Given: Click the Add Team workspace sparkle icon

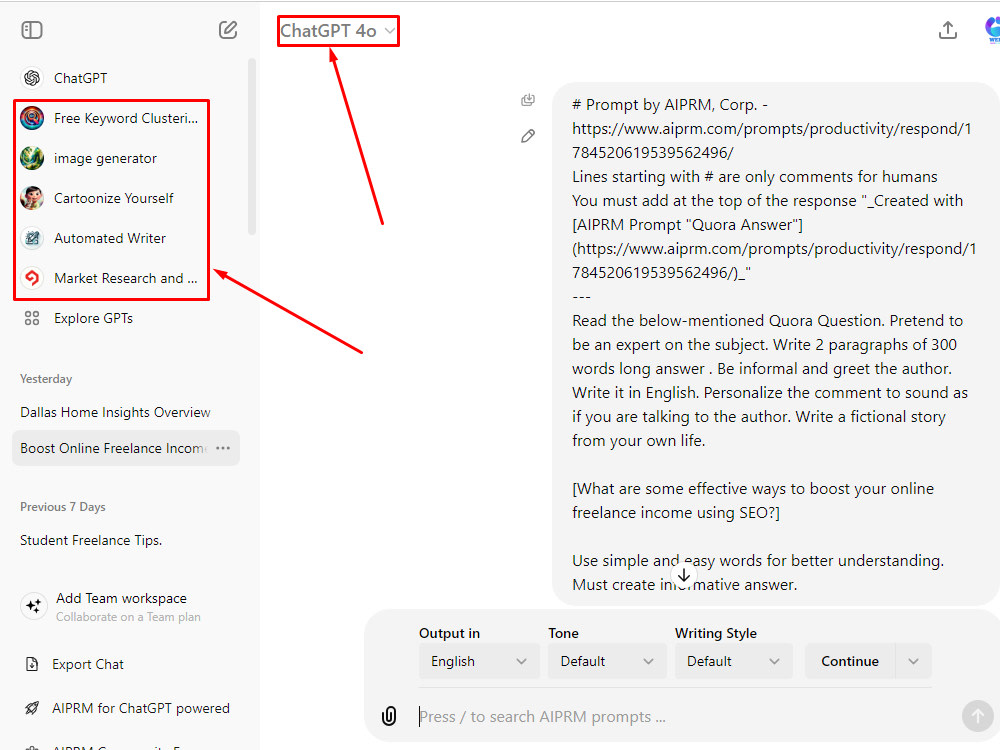Looking at the screenshot, I should point(33,606).
